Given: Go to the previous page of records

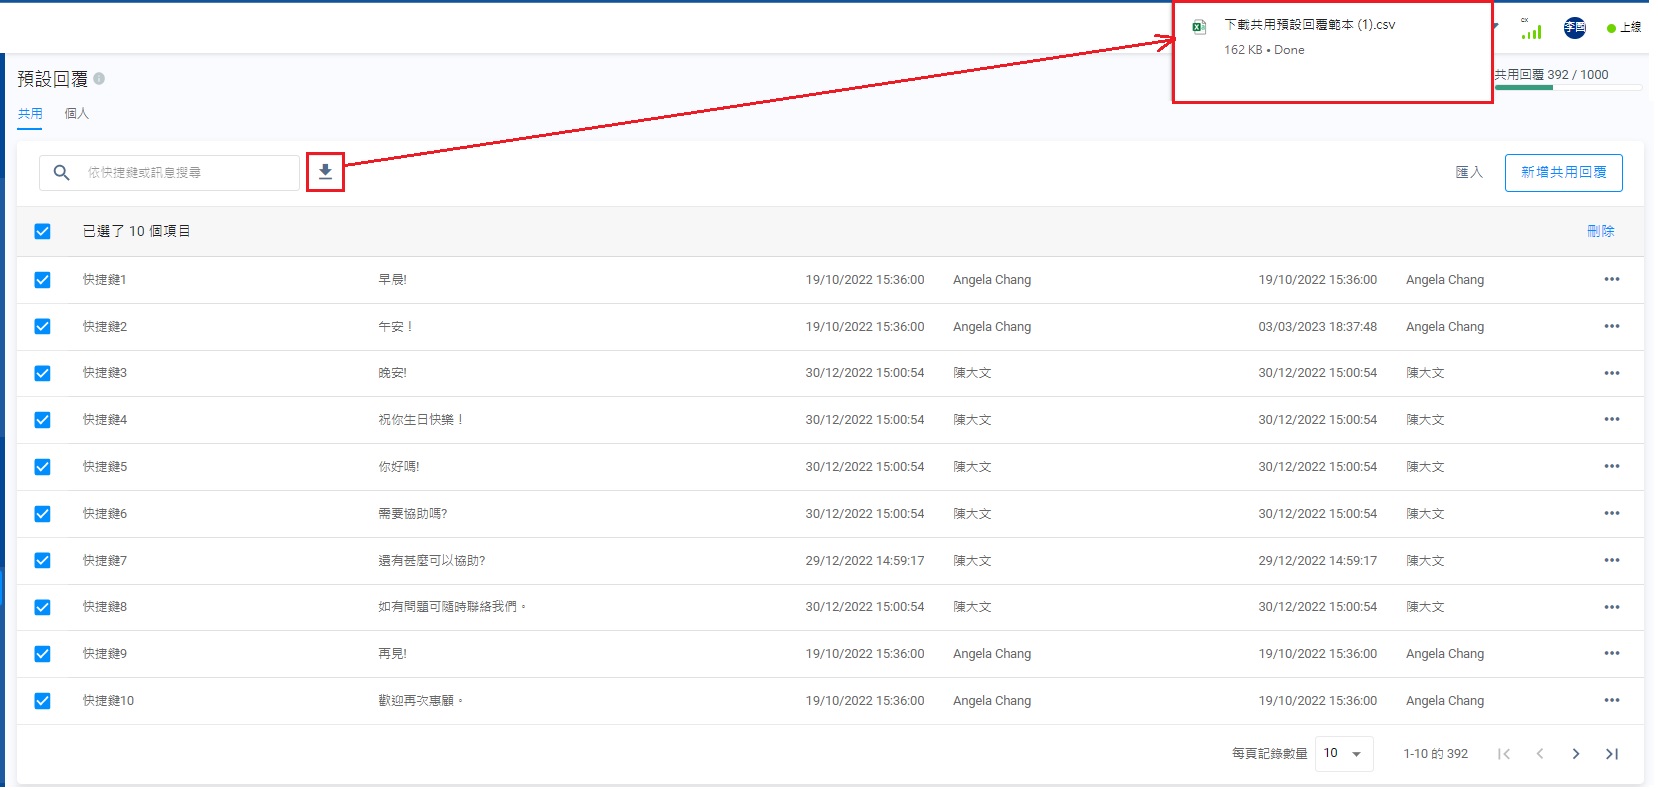Looking at the screenshot, I should 1540,754.
